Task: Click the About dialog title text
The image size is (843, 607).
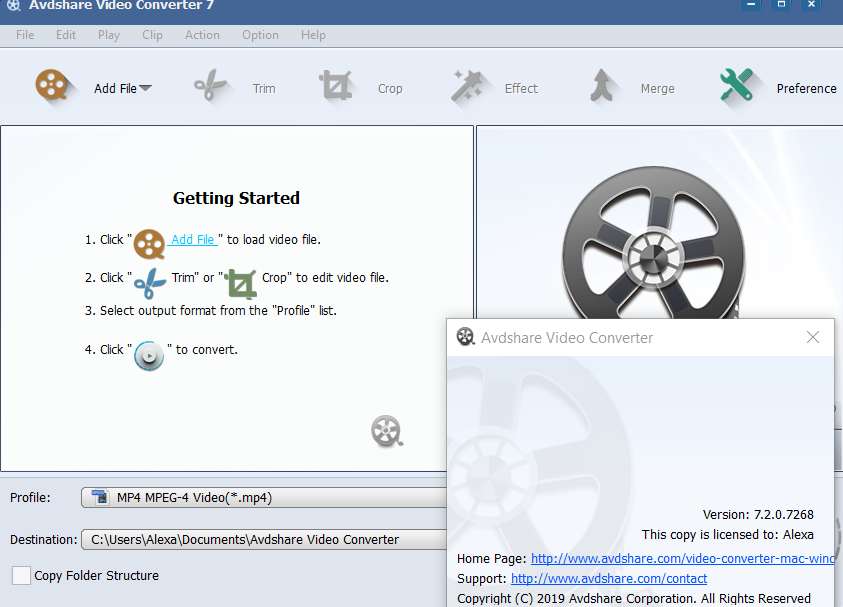Action: coord(567,338)
